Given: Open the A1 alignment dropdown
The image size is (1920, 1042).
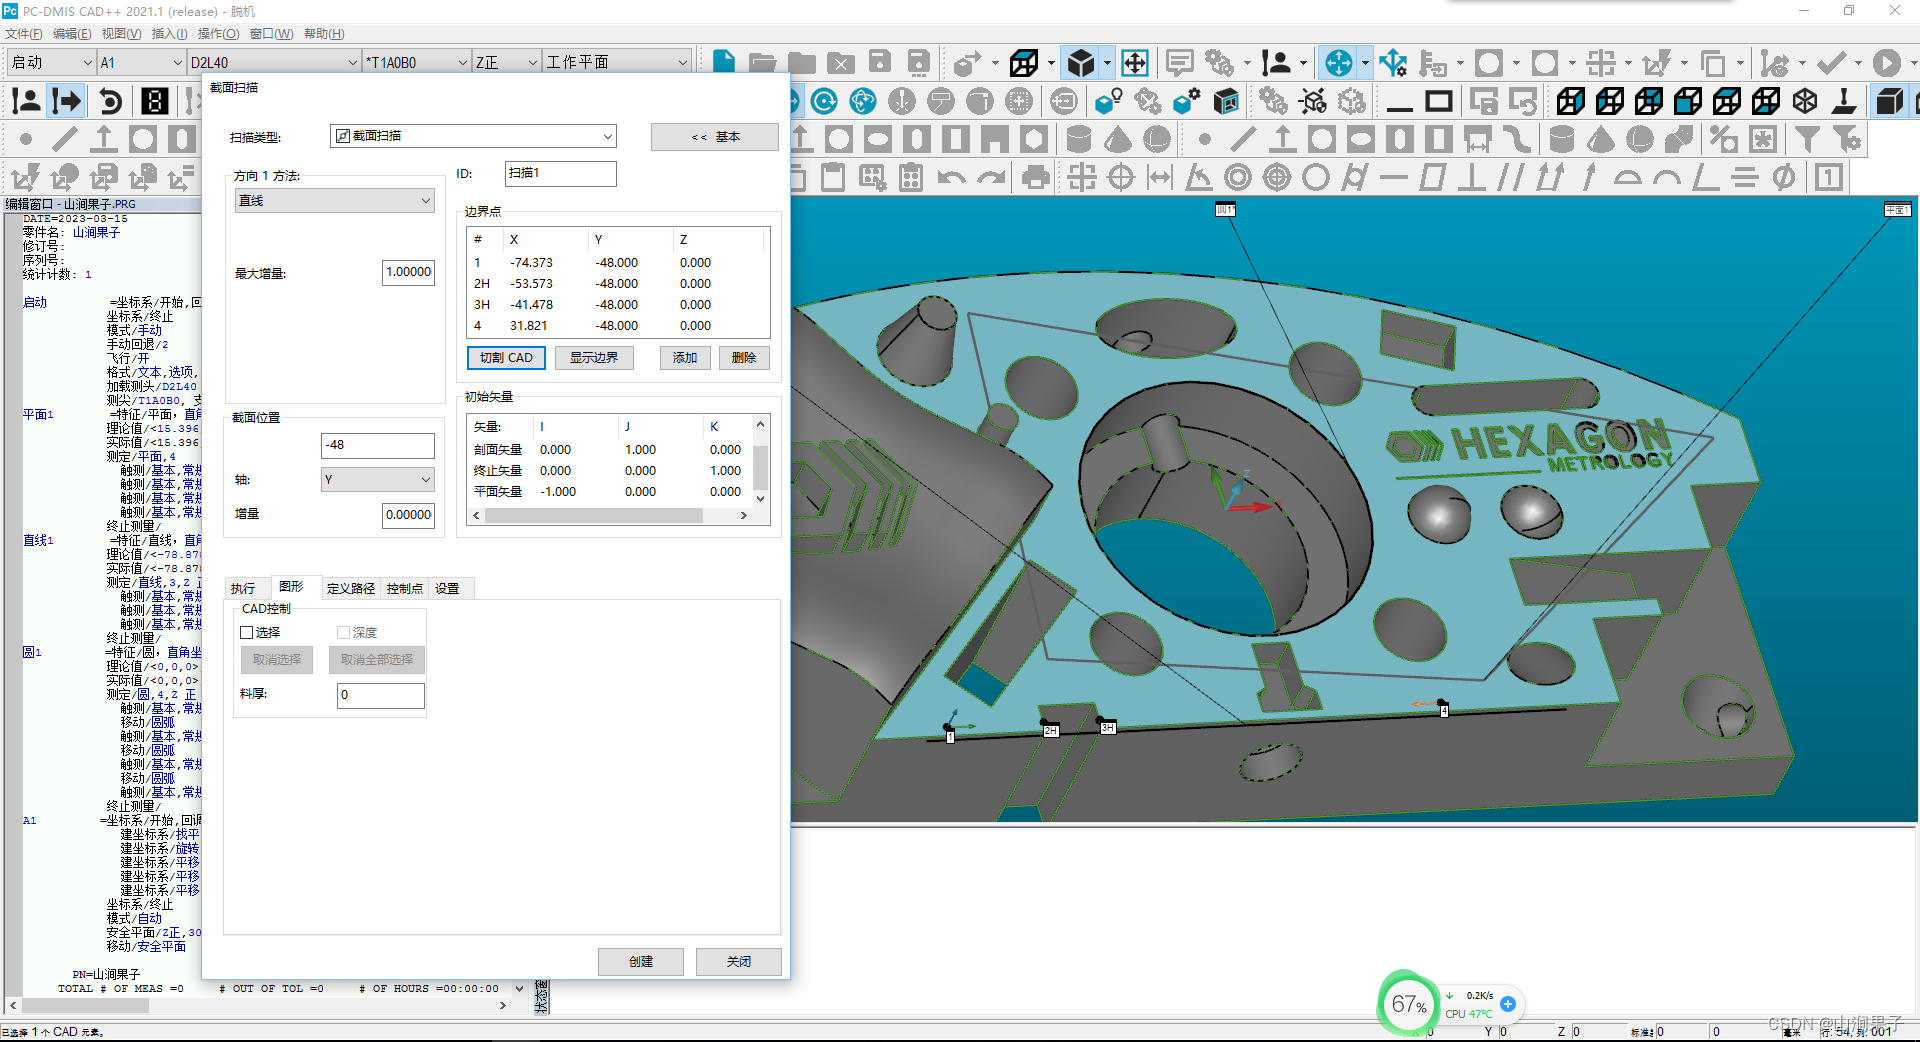Looking at the screenshot, I should point(140,62).
